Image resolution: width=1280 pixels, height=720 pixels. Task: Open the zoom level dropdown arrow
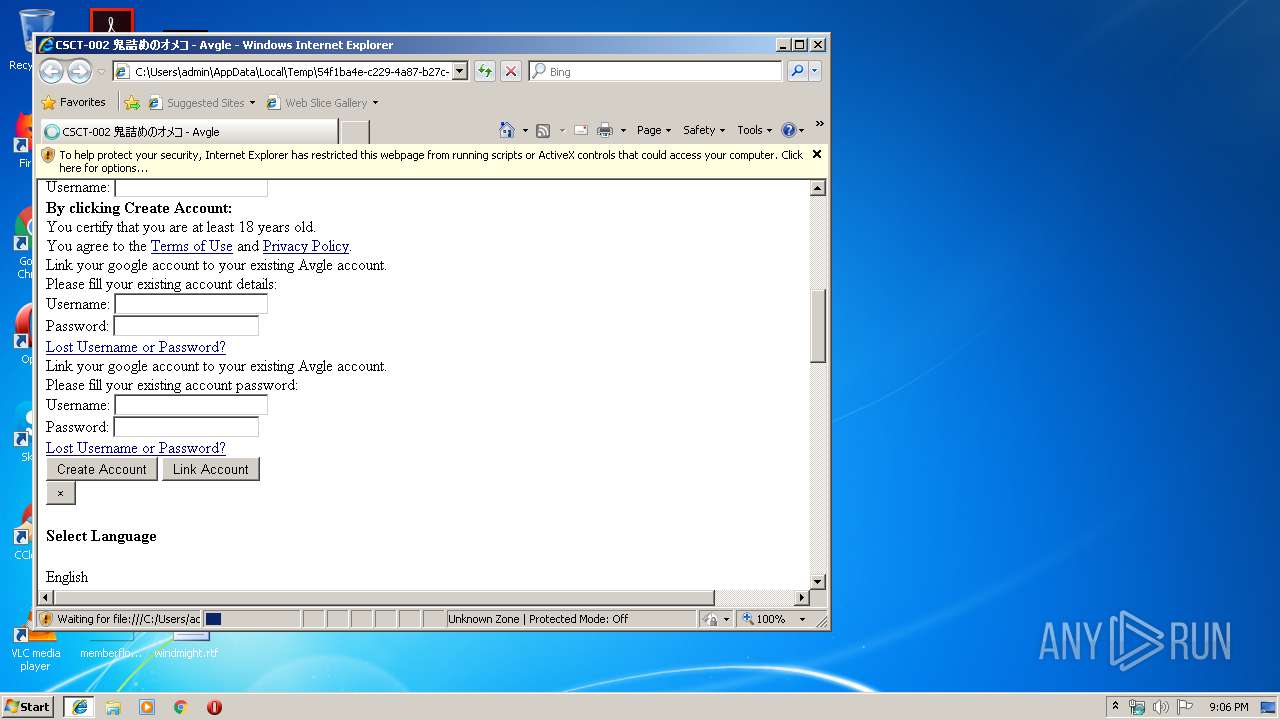tap(801, 619)
